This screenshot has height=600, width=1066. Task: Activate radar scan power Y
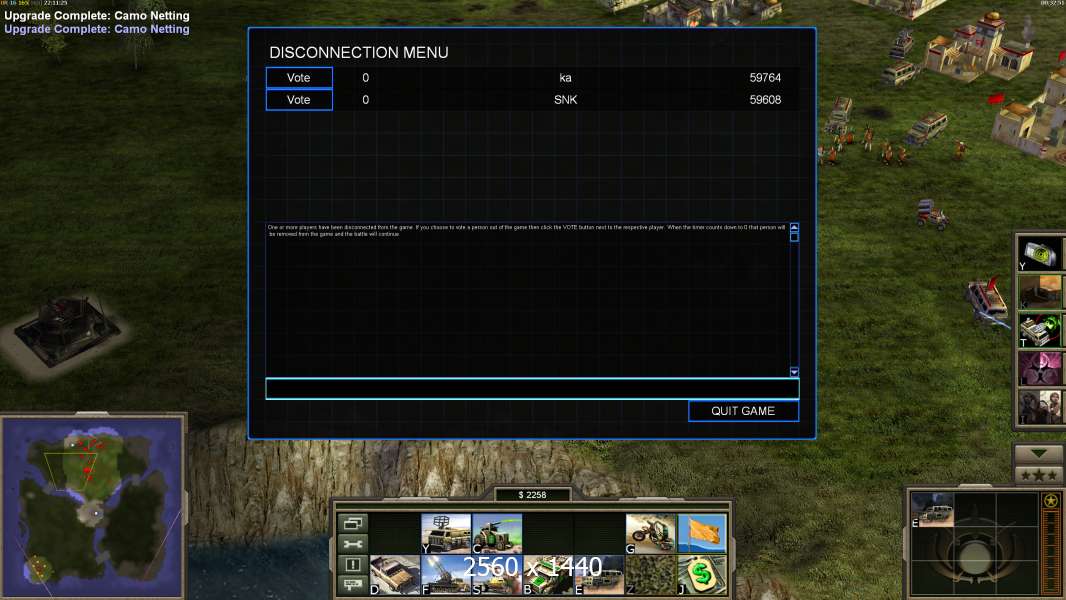tap(1040, 254)
